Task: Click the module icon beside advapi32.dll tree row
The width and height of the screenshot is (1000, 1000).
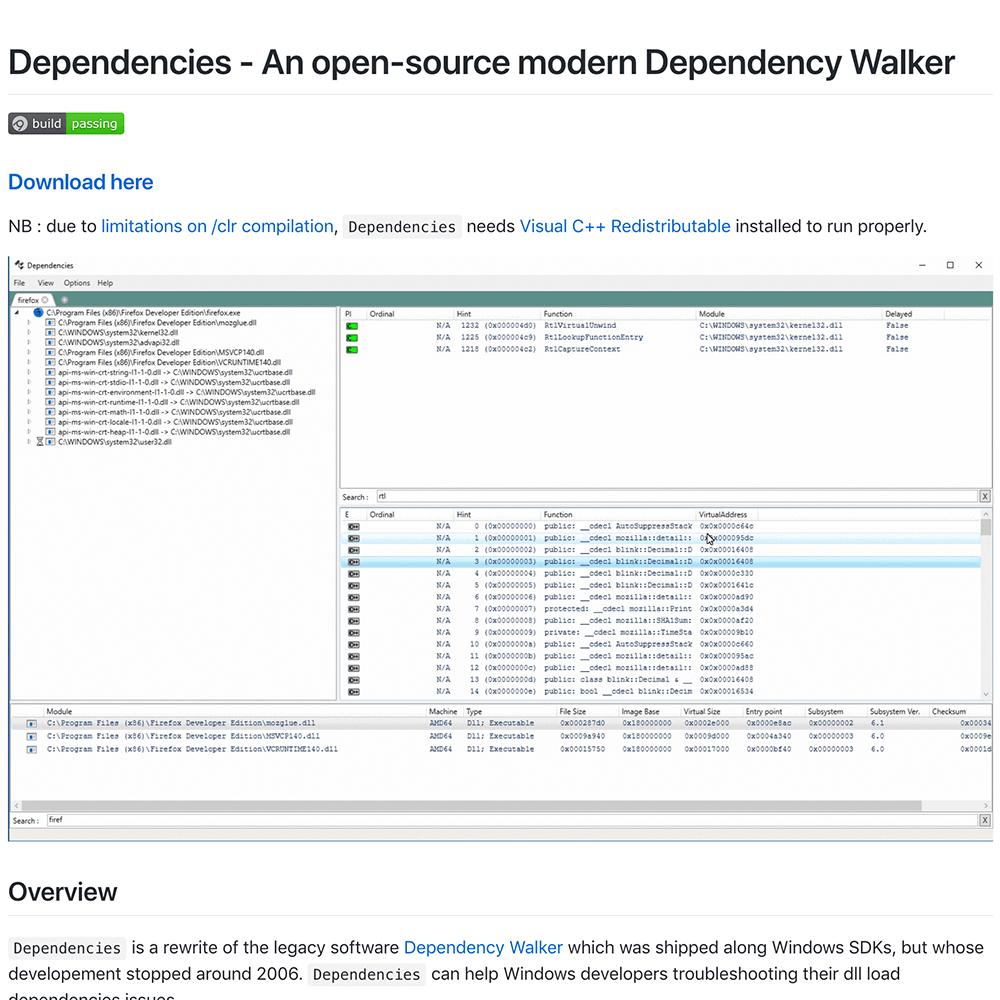Action: click(50, 342)
